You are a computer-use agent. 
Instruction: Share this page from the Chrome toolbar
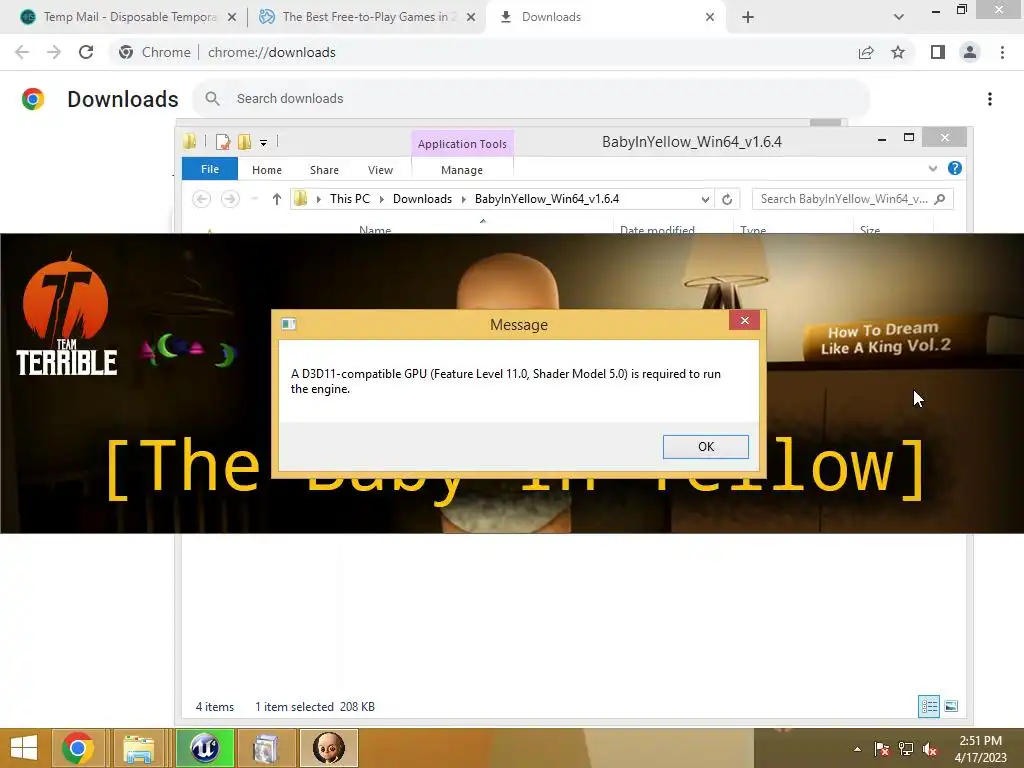pyautogui.click(x=866, y=52)
